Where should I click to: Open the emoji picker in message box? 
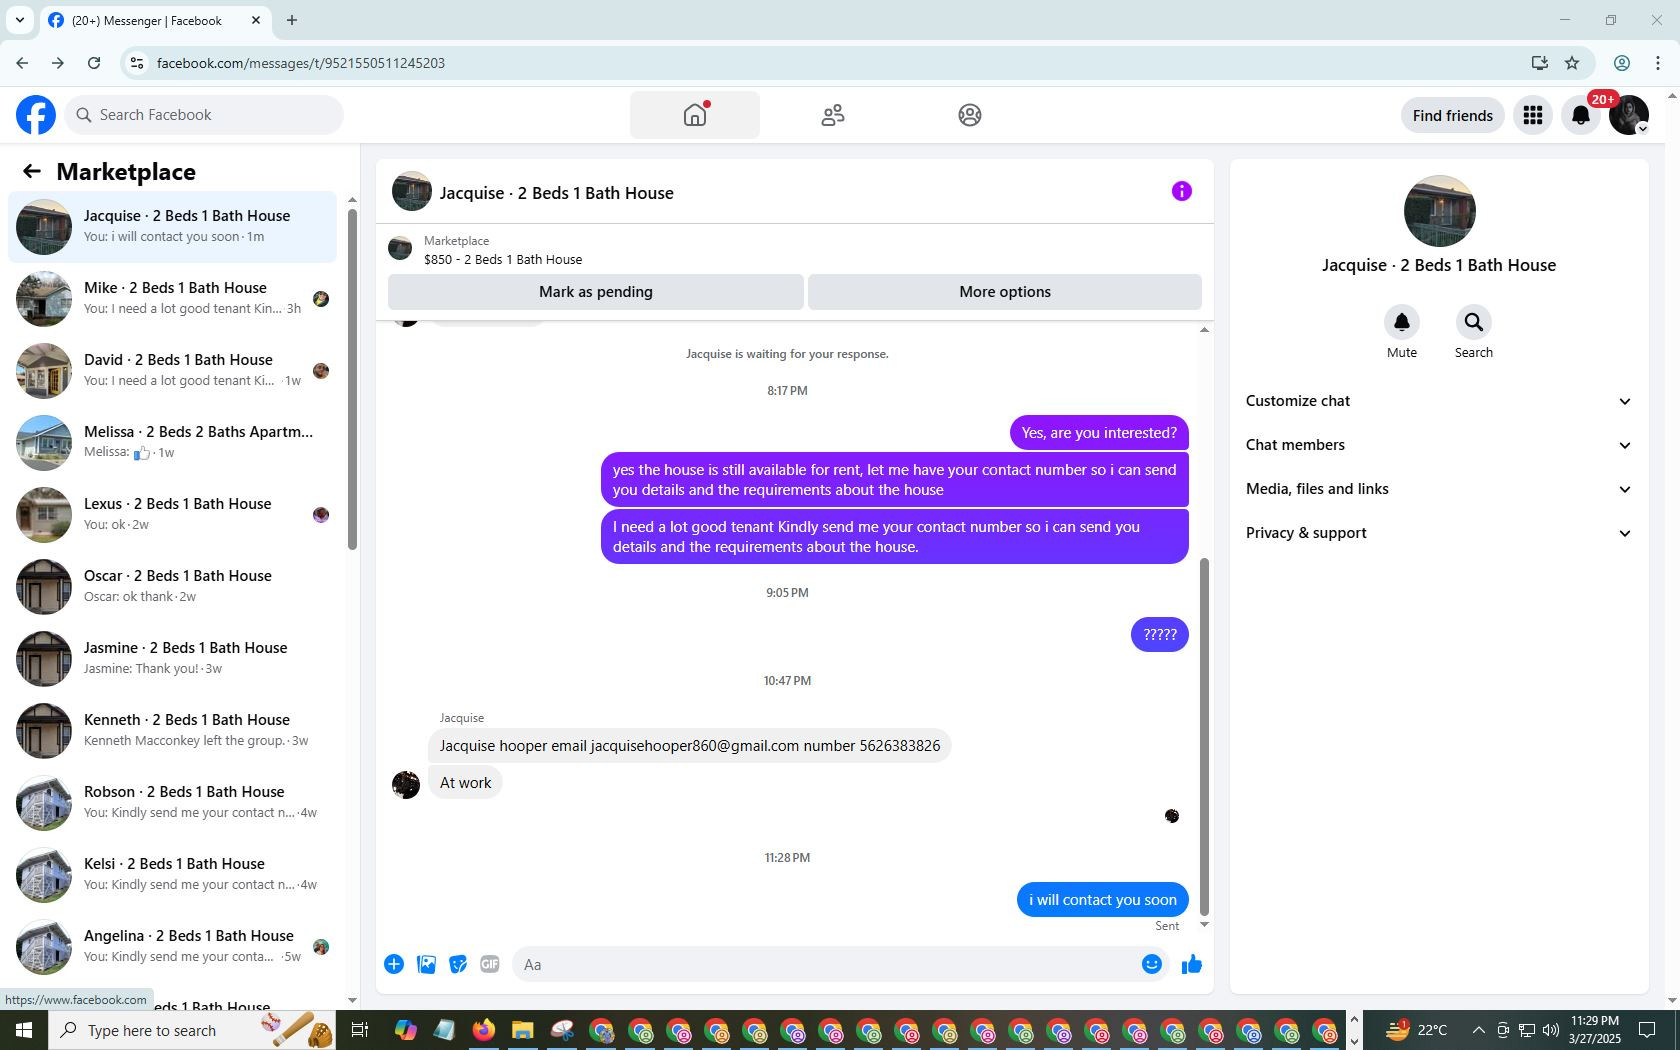[1152, 964]
